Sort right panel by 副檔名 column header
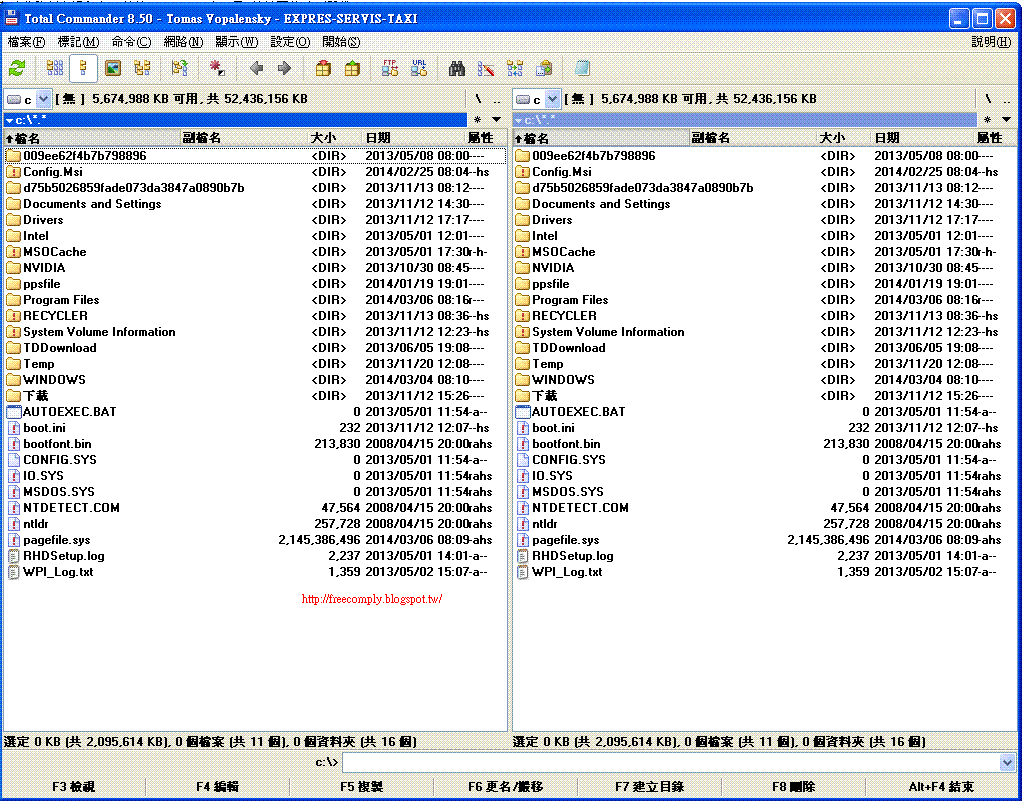The width and height of the screenshot is (1022, 801). (753, 138)
